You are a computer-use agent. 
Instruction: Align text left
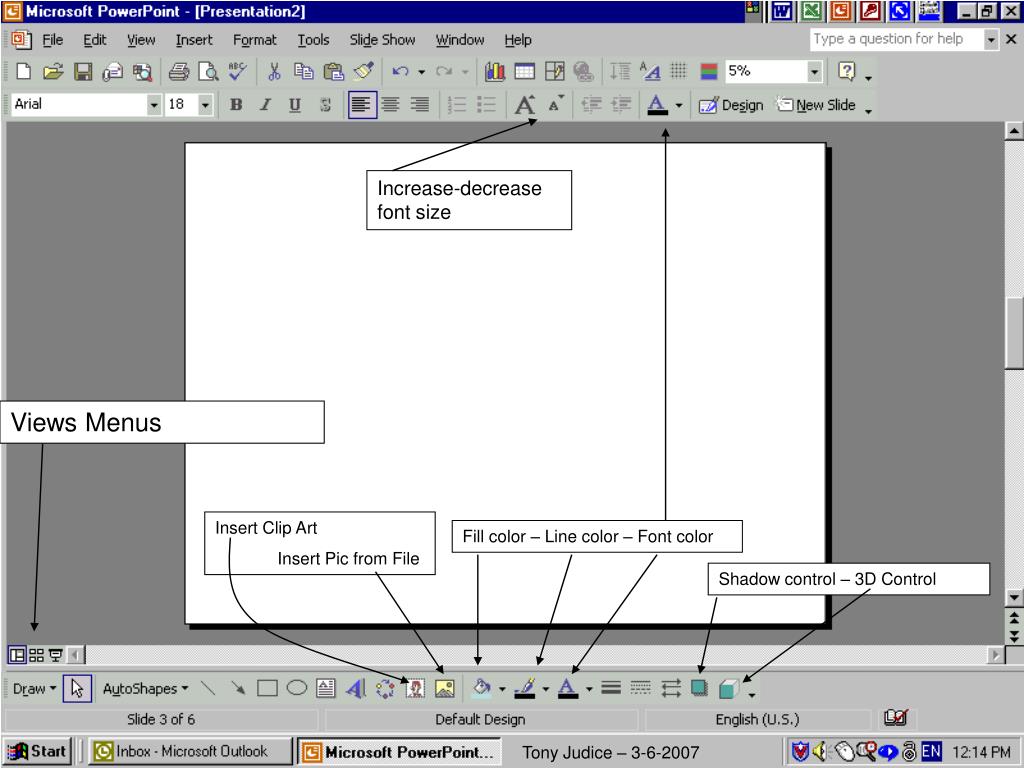coord(362,104)
